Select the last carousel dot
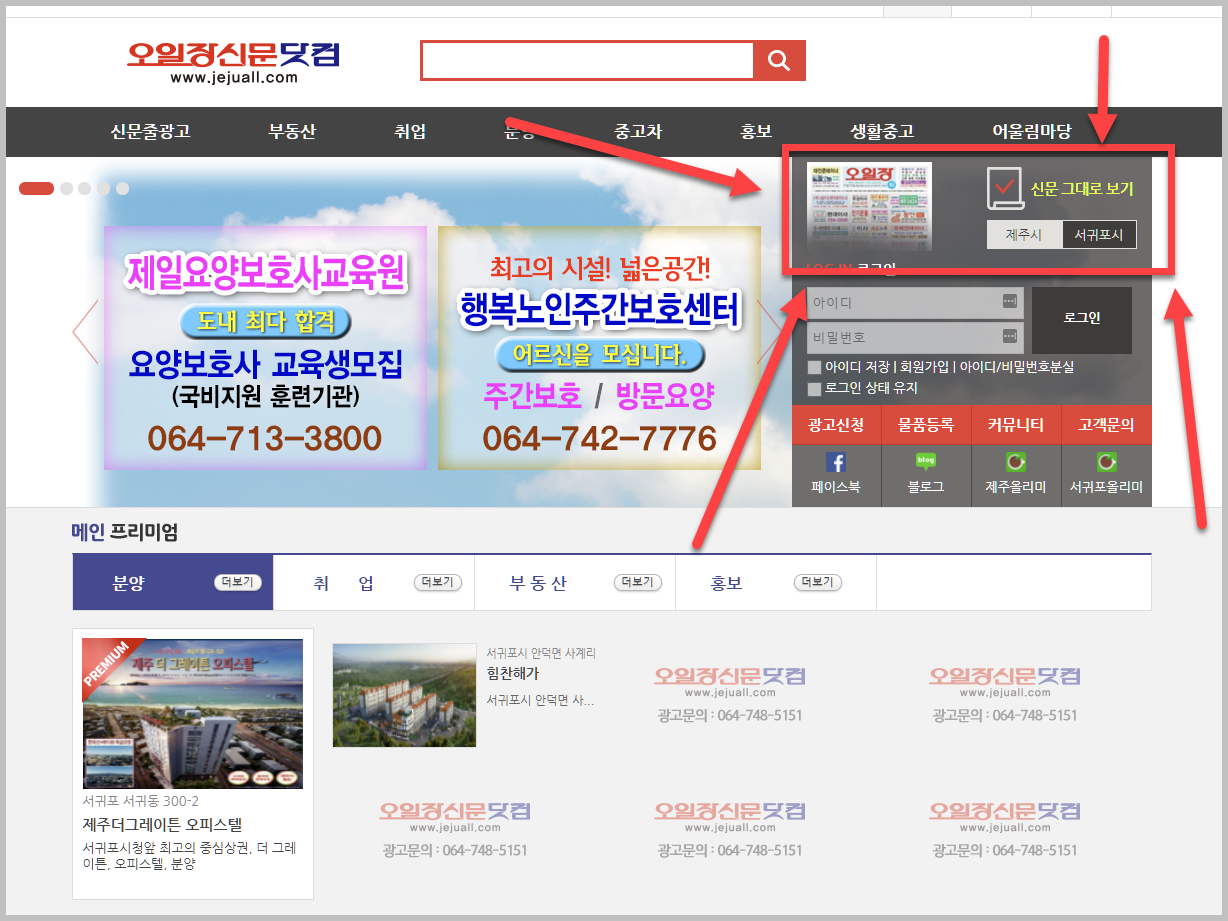Viewport: 1228px width, 921px height. [122, 188]
